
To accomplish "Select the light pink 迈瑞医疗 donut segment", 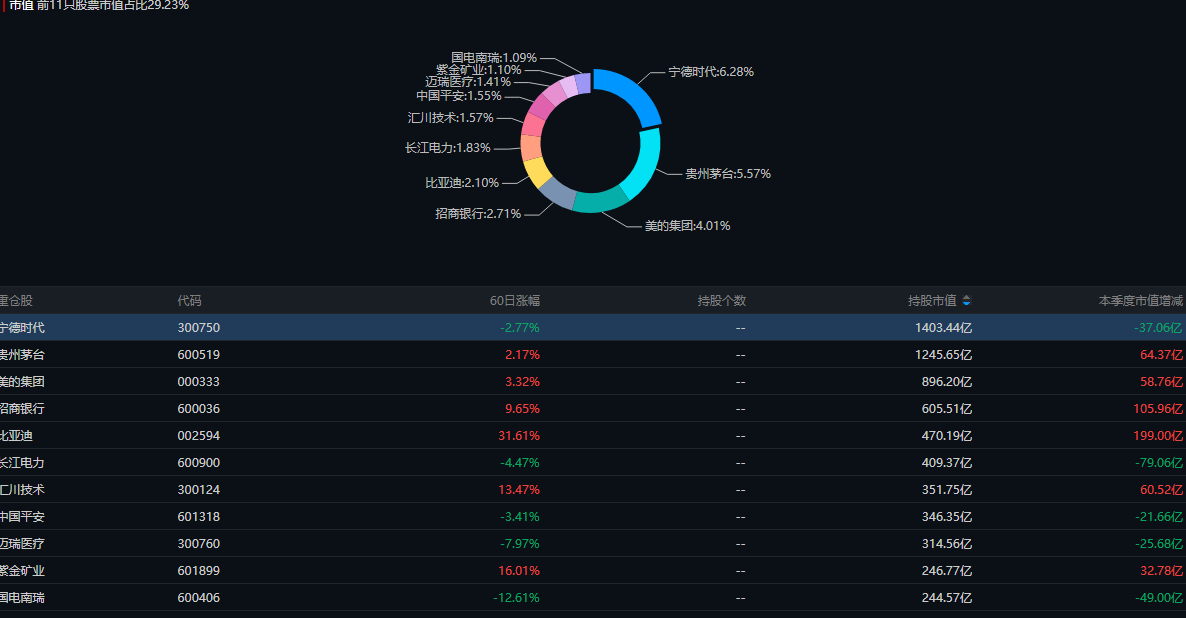I will (554, 93).
